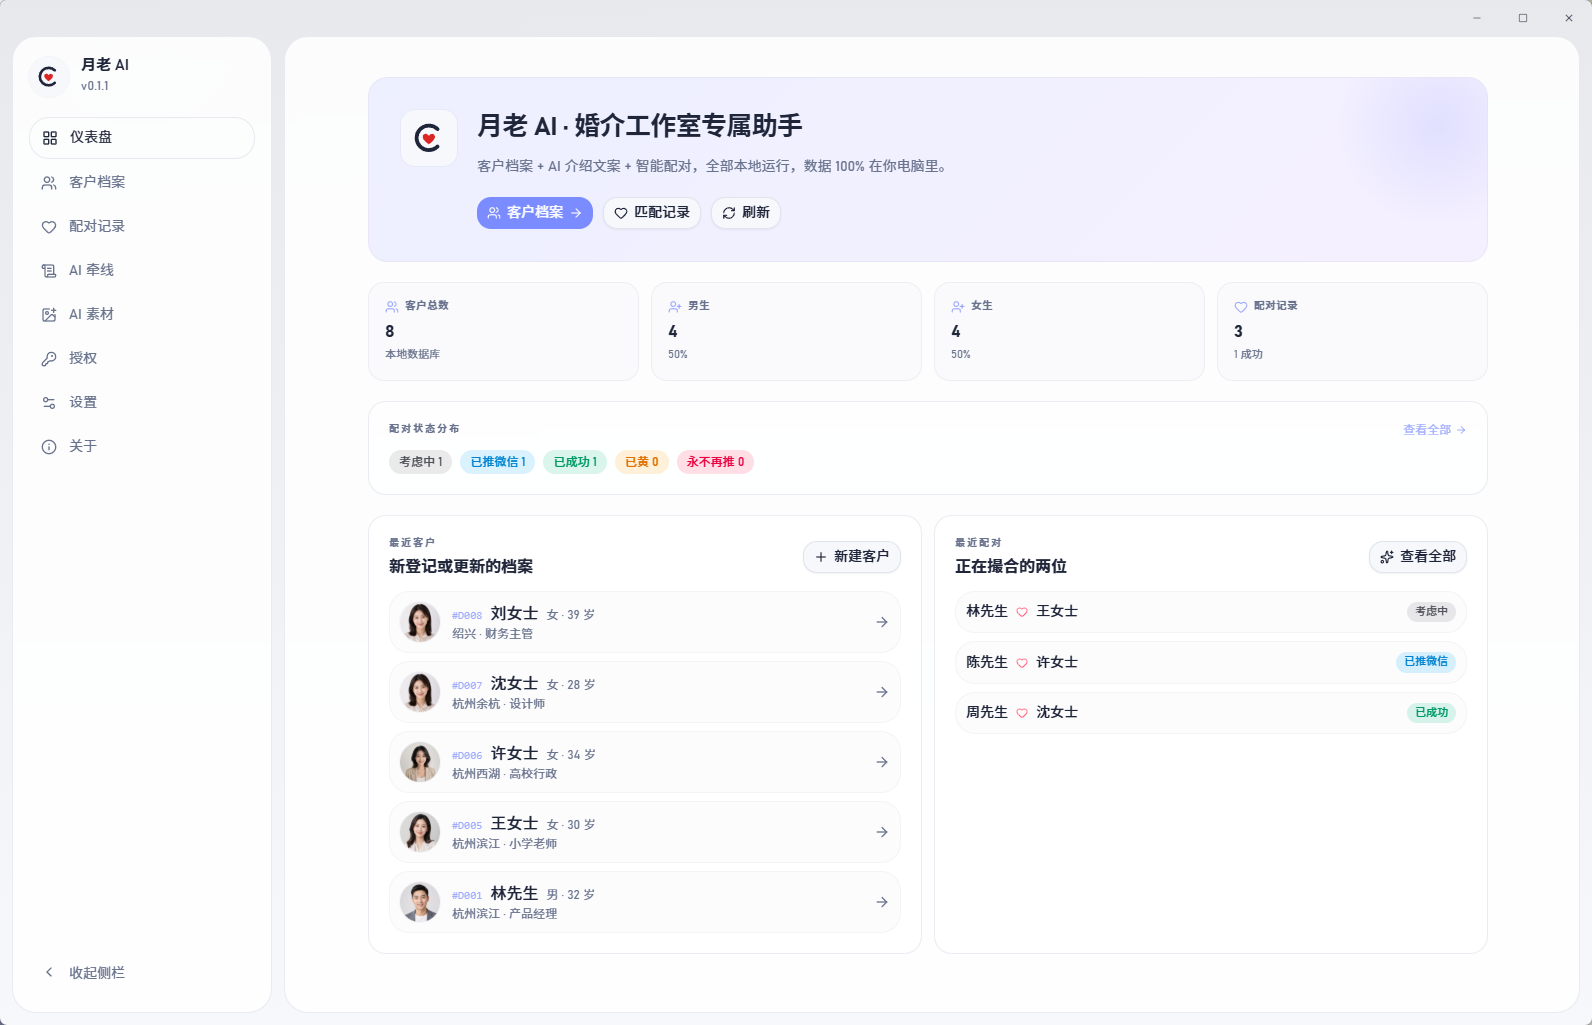Click 刘女士 avatar photo
Screen dimensions: 1592x1025
pyautogui.click(x=420, y=622)
